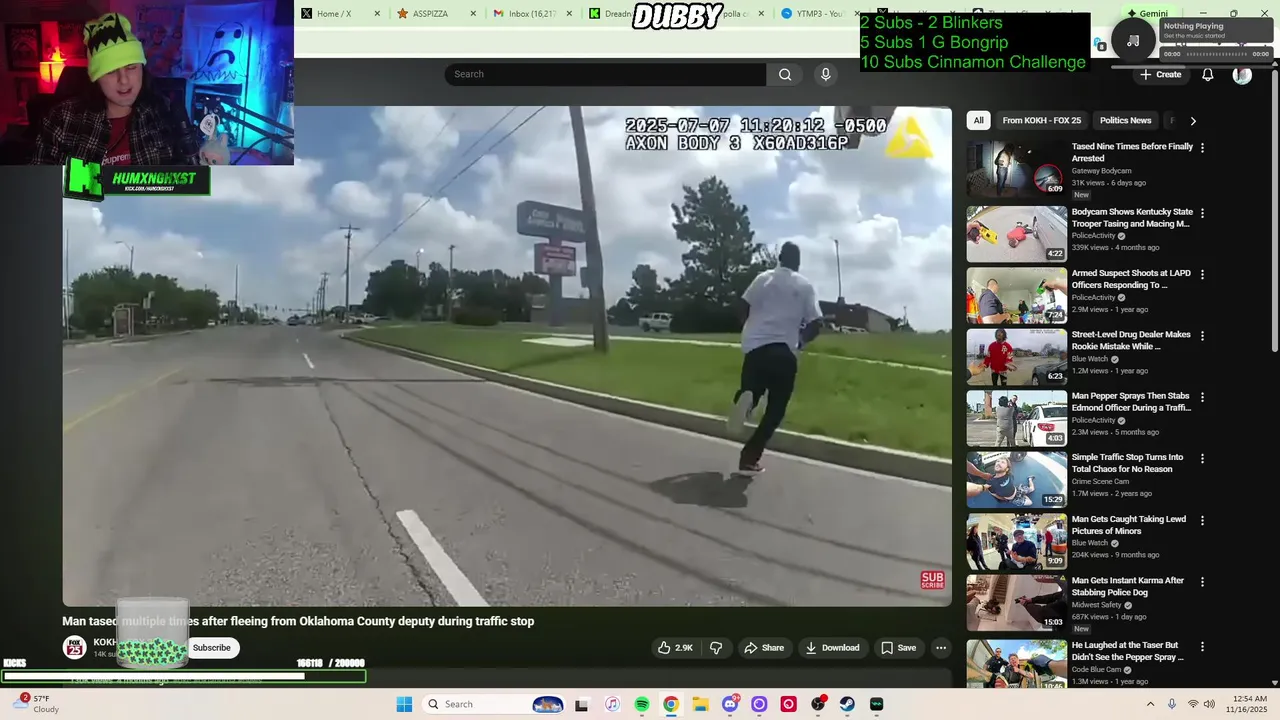Open options menu for Man Pepper Sprays video
Viewport: 1280px width, 720px height.
click(1202, 397)
